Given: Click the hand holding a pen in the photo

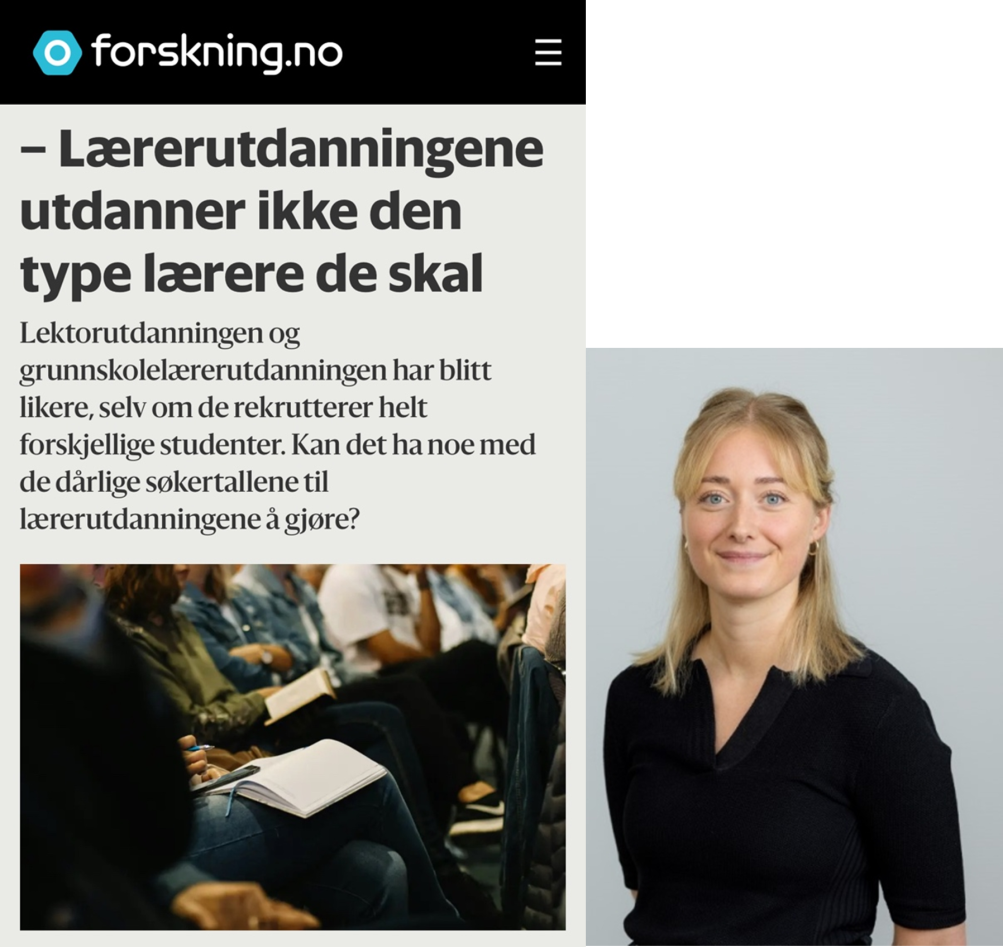Looking at the screenshot, I should [200, 760].
